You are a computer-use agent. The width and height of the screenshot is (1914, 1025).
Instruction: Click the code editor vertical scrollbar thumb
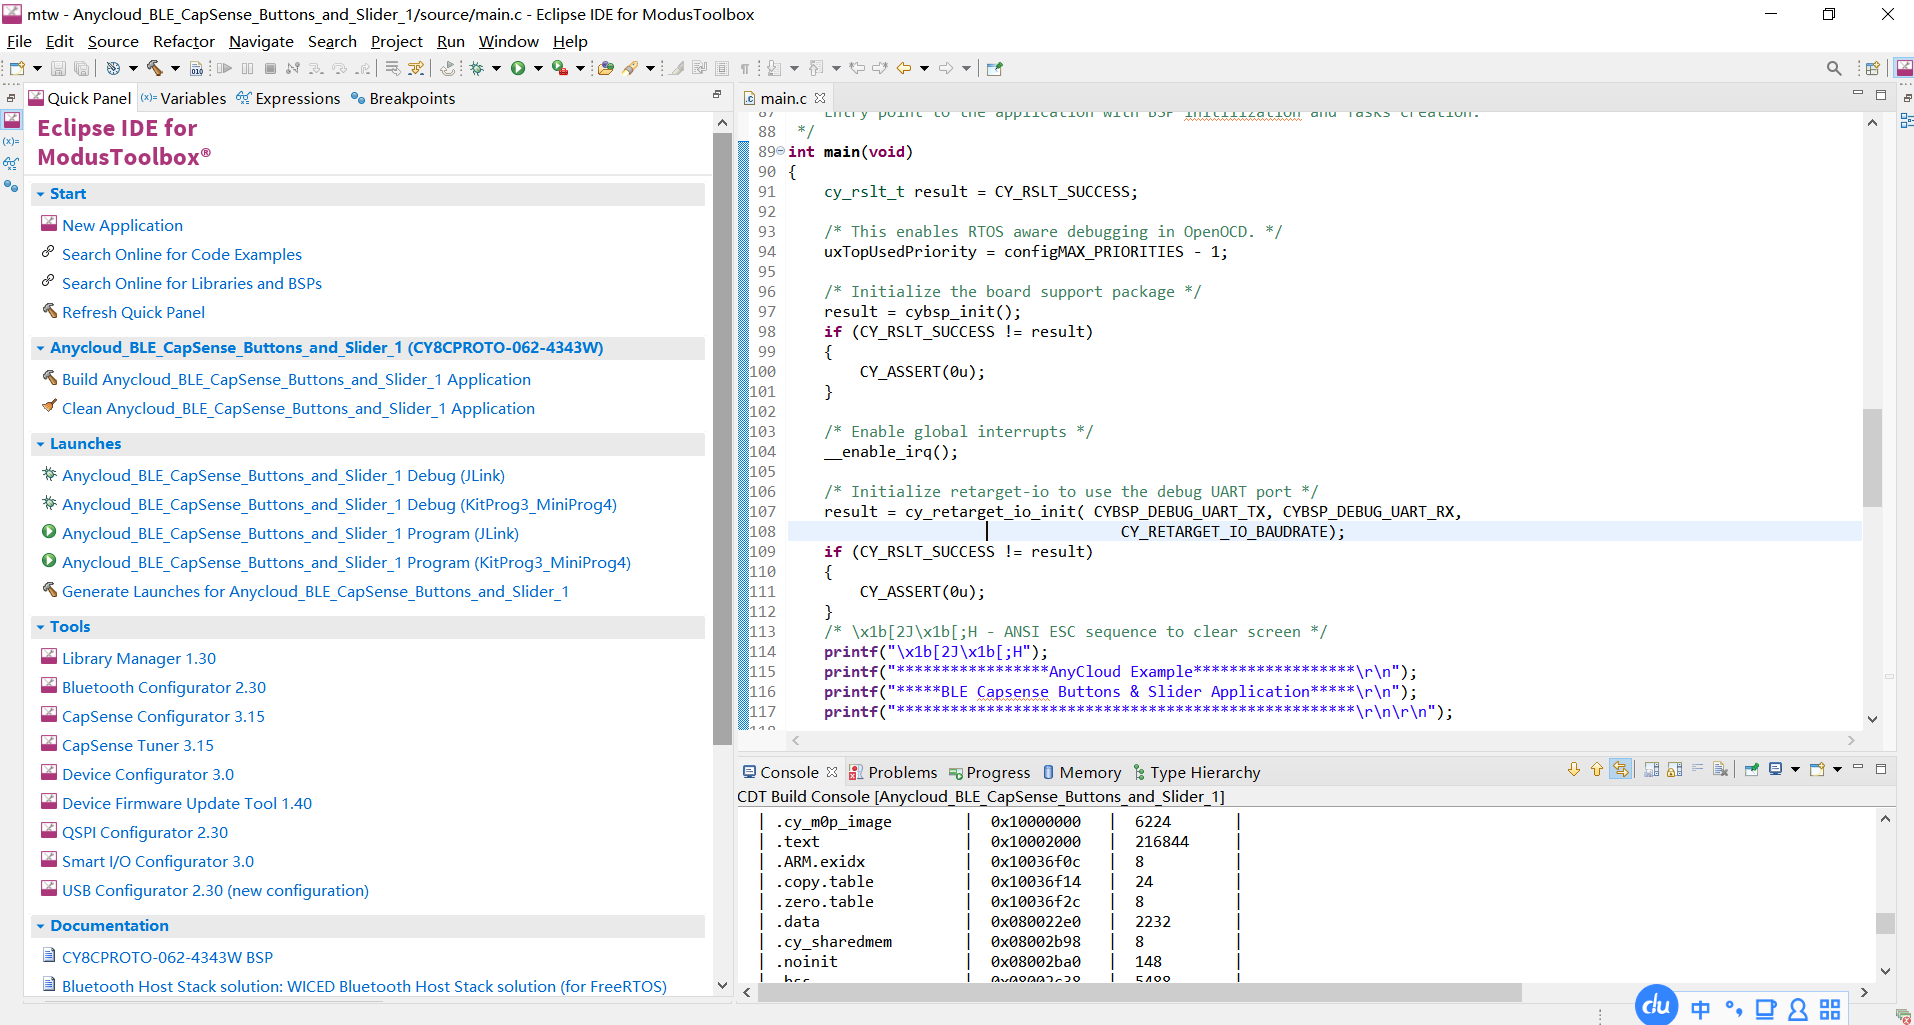1872,458
